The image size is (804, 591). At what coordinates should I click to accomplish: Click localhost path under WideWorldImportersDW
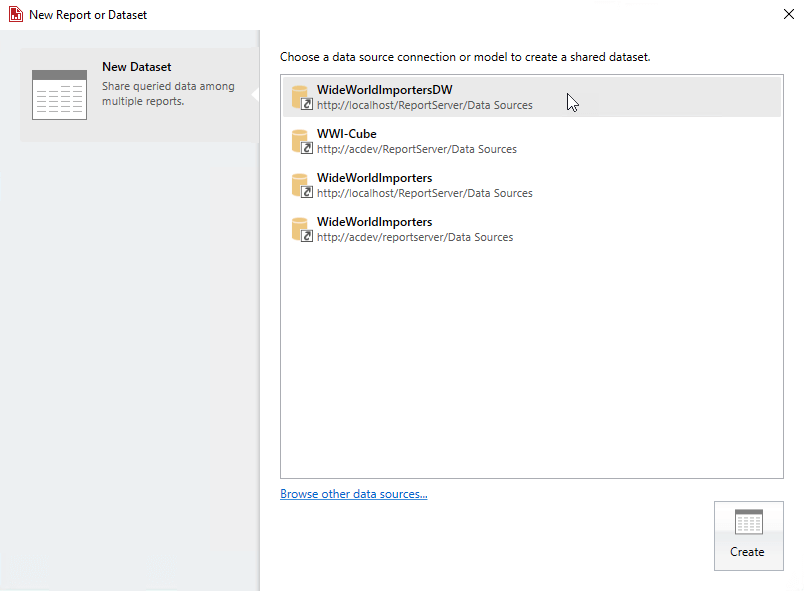point(425,105)
